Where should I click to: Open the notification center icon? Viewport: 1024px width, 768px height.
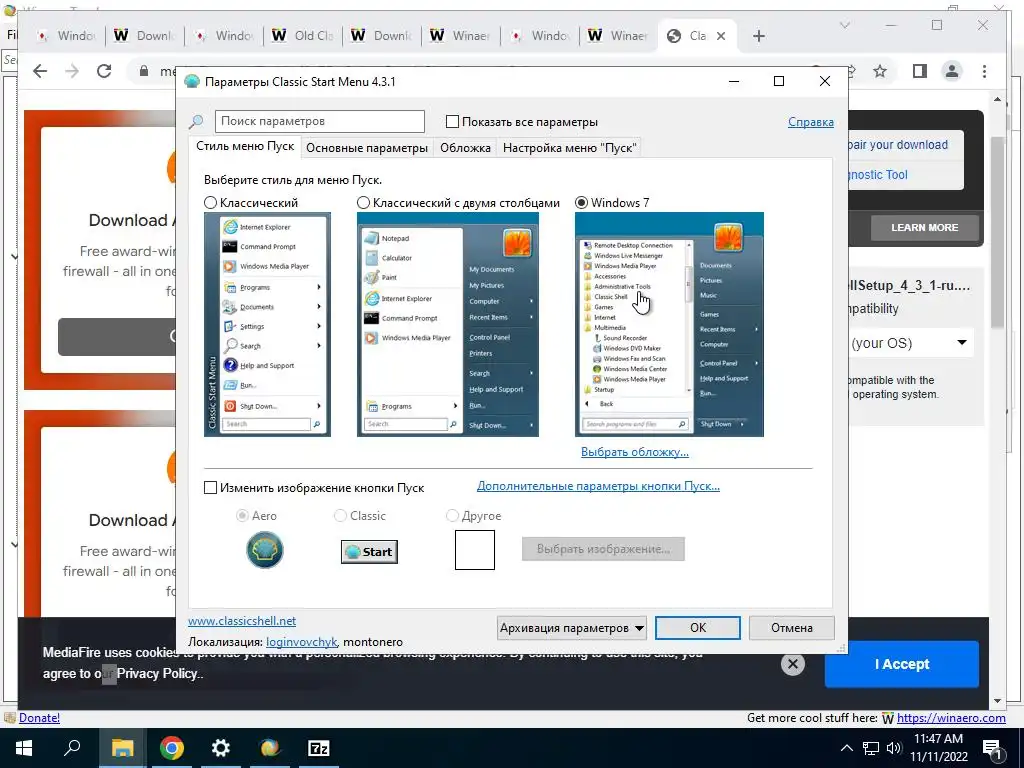pos(992,749)
